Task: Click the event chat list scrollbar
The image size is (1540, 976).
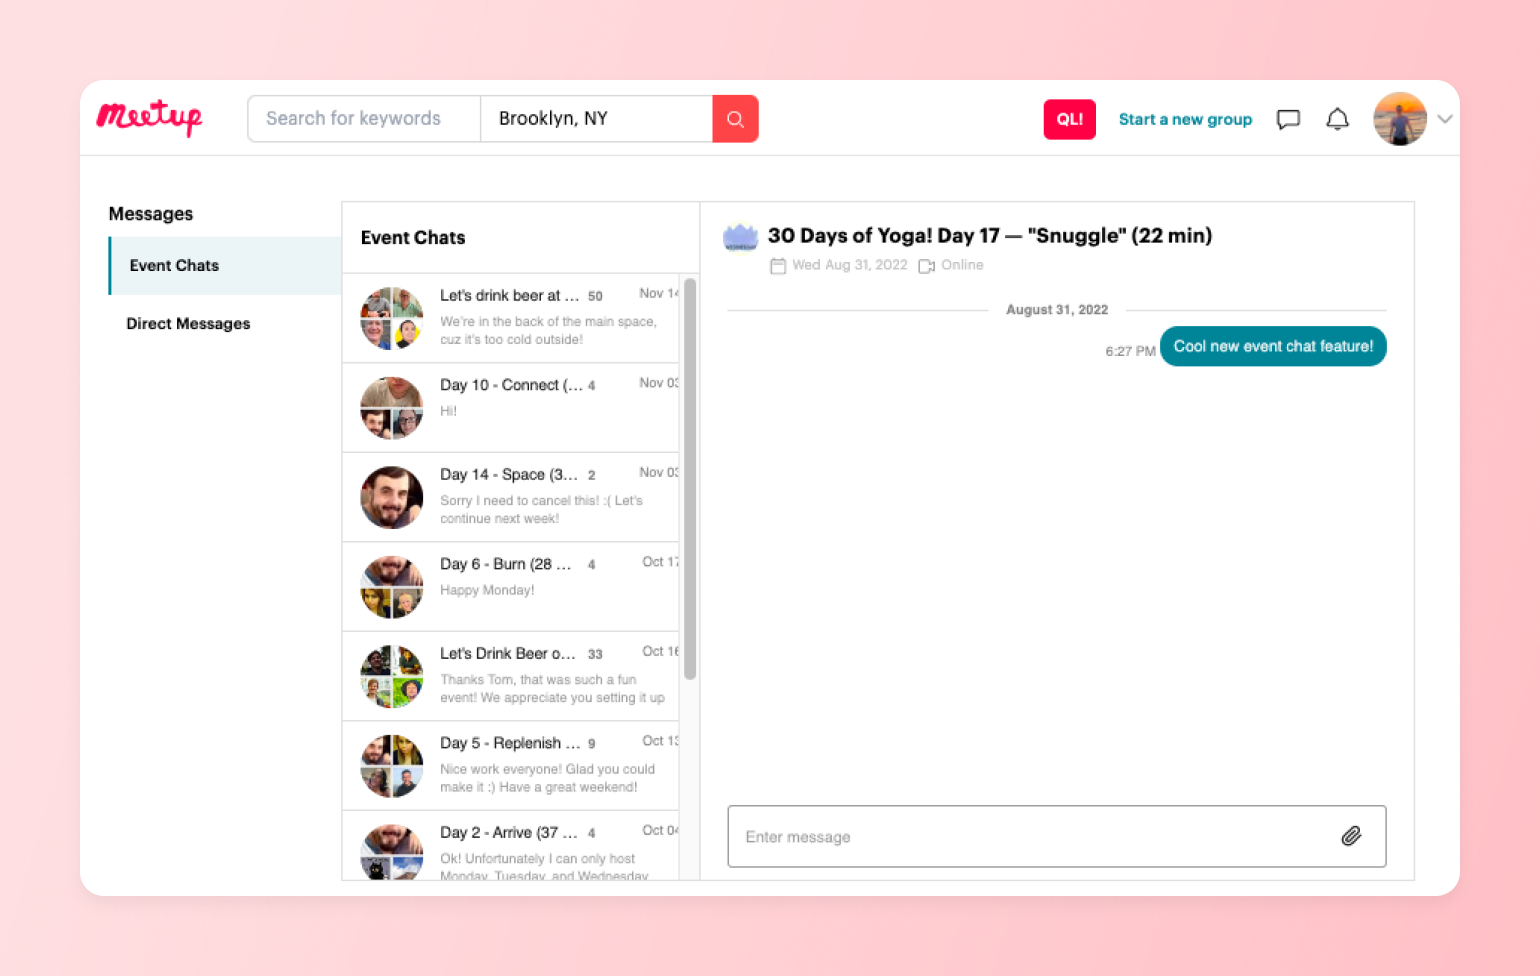Action: pyautogui.click(x=690, y=478)
